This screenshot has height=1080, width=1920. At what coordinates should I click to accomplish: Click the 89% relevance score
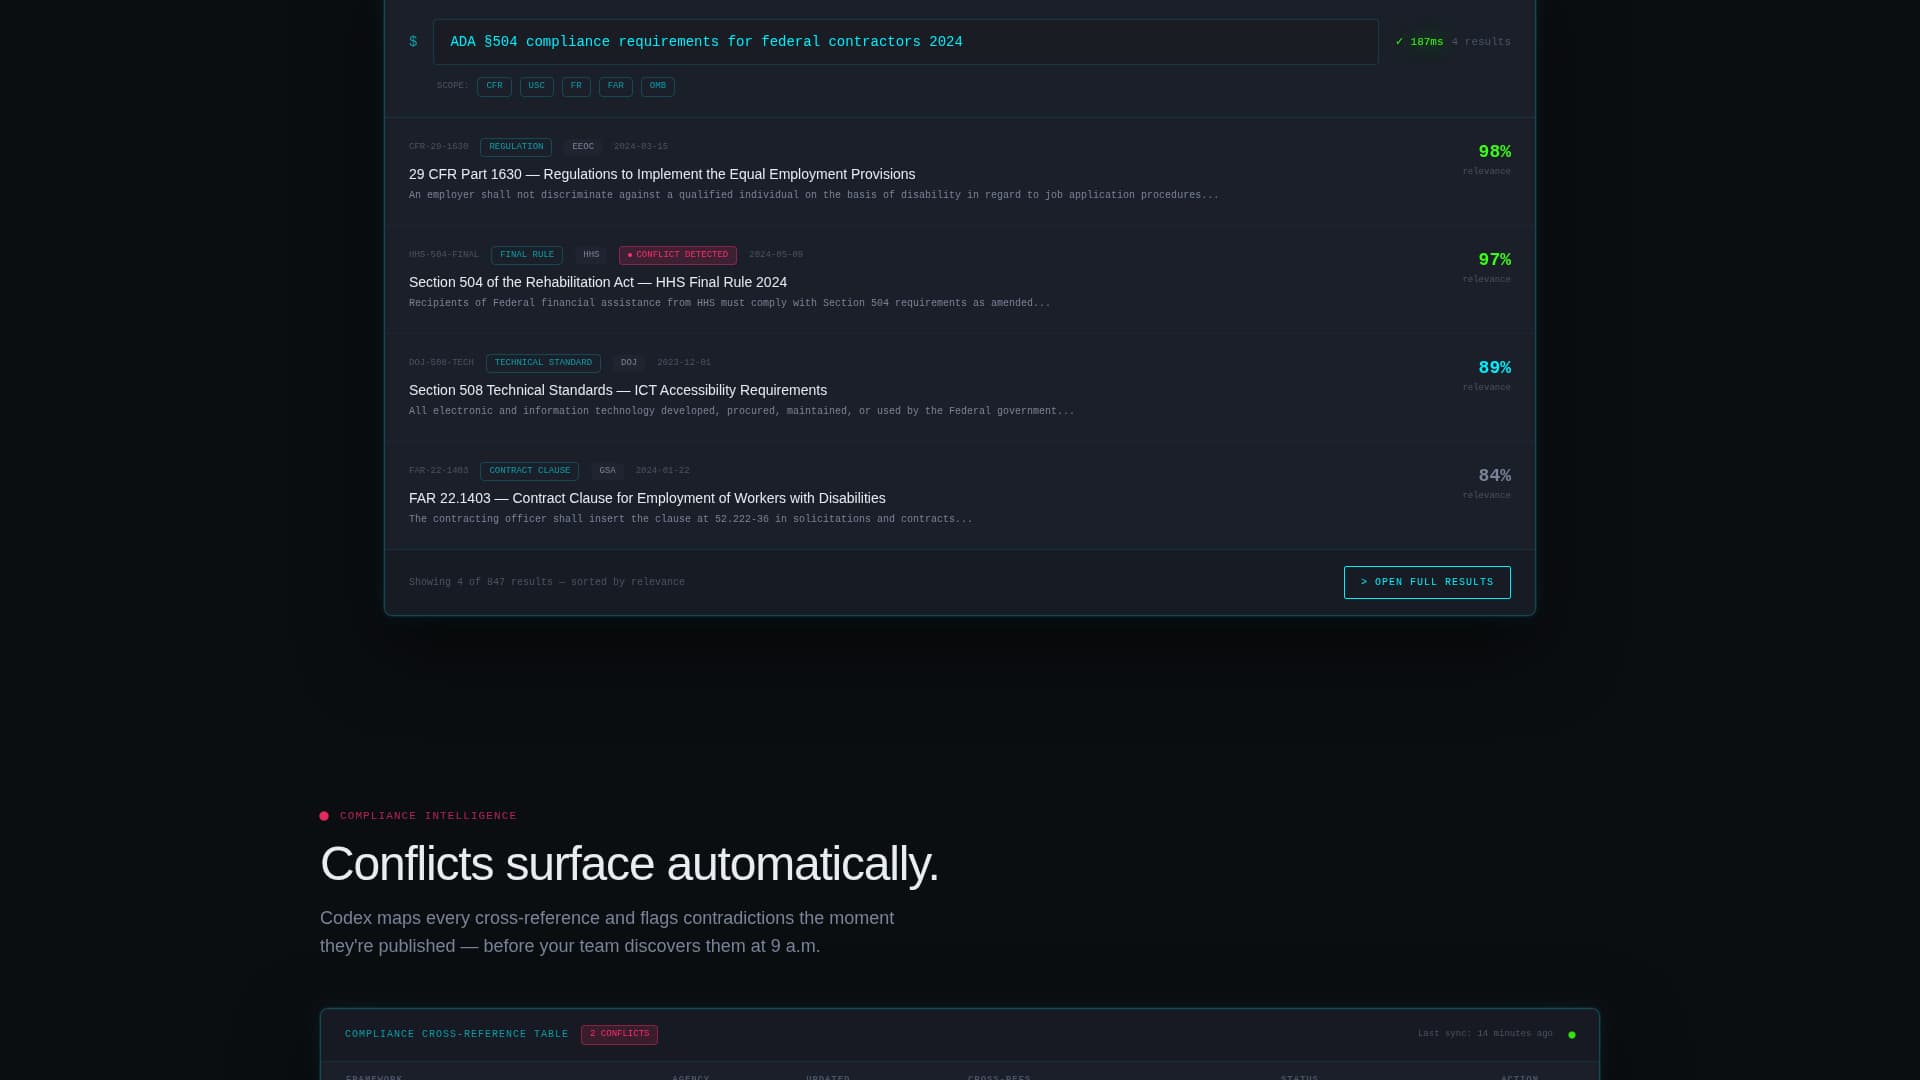[1494, 368]
